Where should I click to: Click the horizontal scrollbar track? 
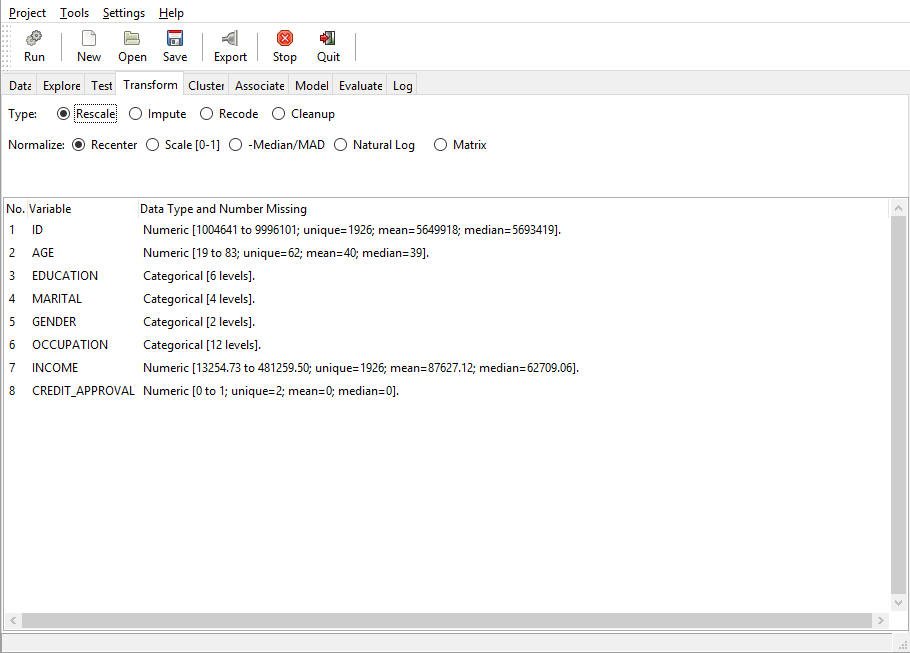pyautogui.click(x=447, y=620)
